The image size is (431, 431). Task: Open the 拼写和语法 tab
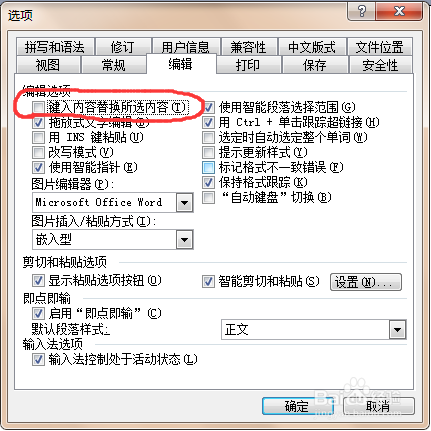tap(55, 47)
